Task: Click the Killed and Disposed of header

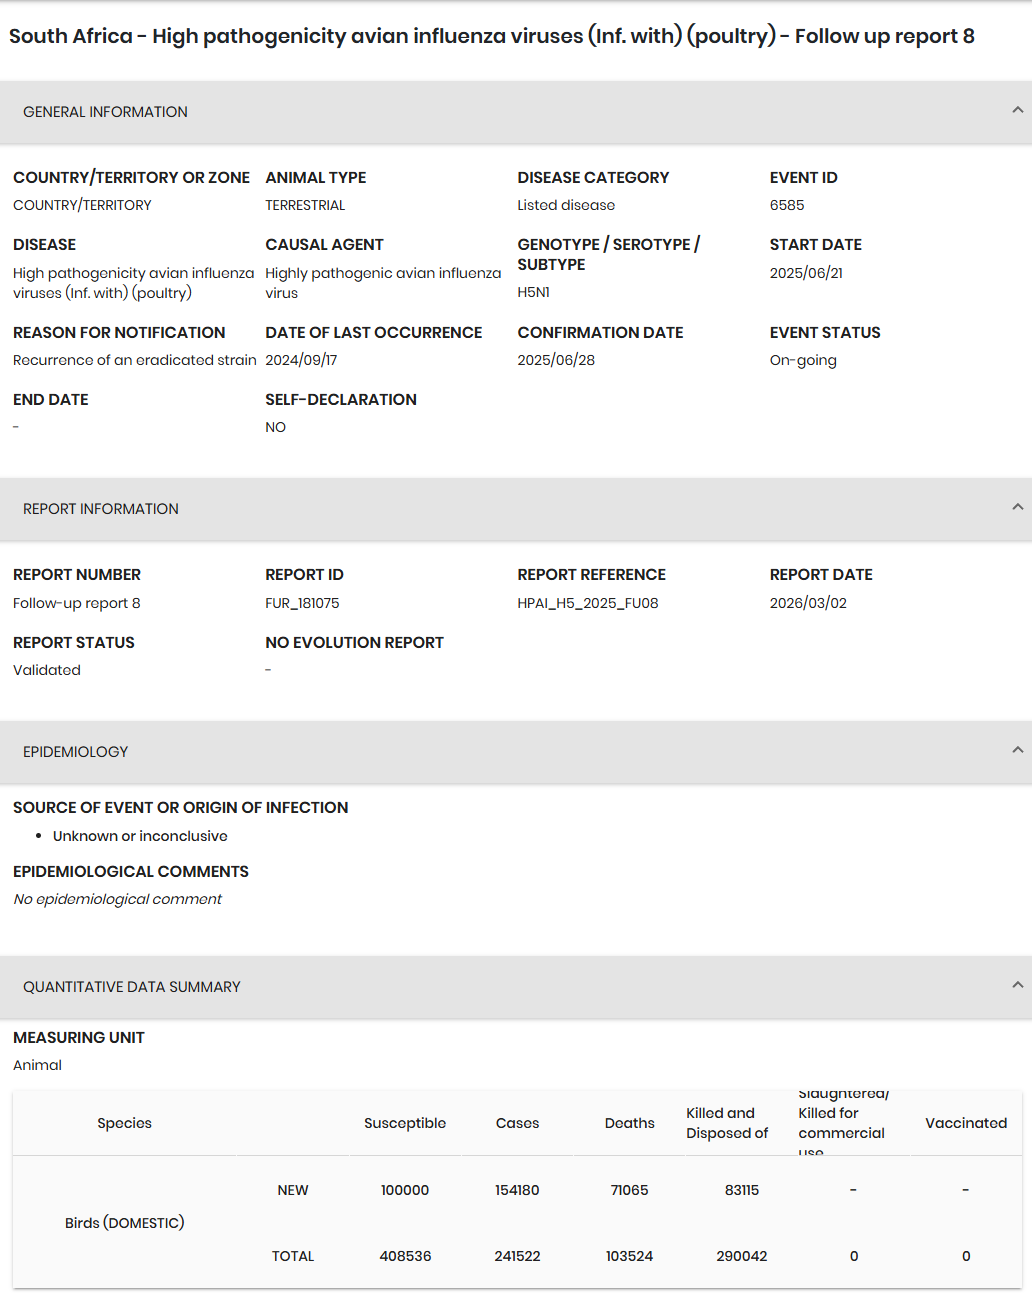Action: click(727, 1123)
